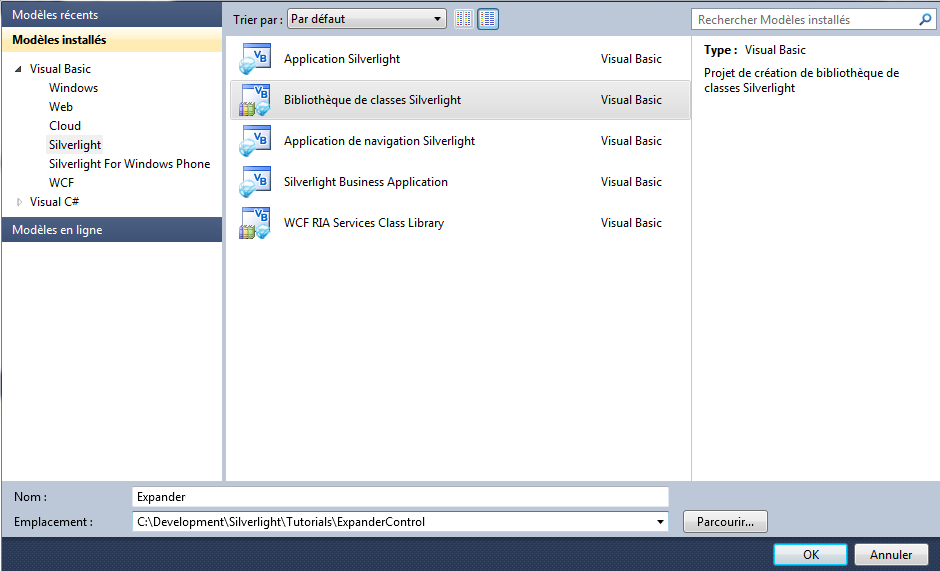This screenshot has height=571, width=940.
Task: Click the Application Silverlight template icon
Action: coord(254,59)
